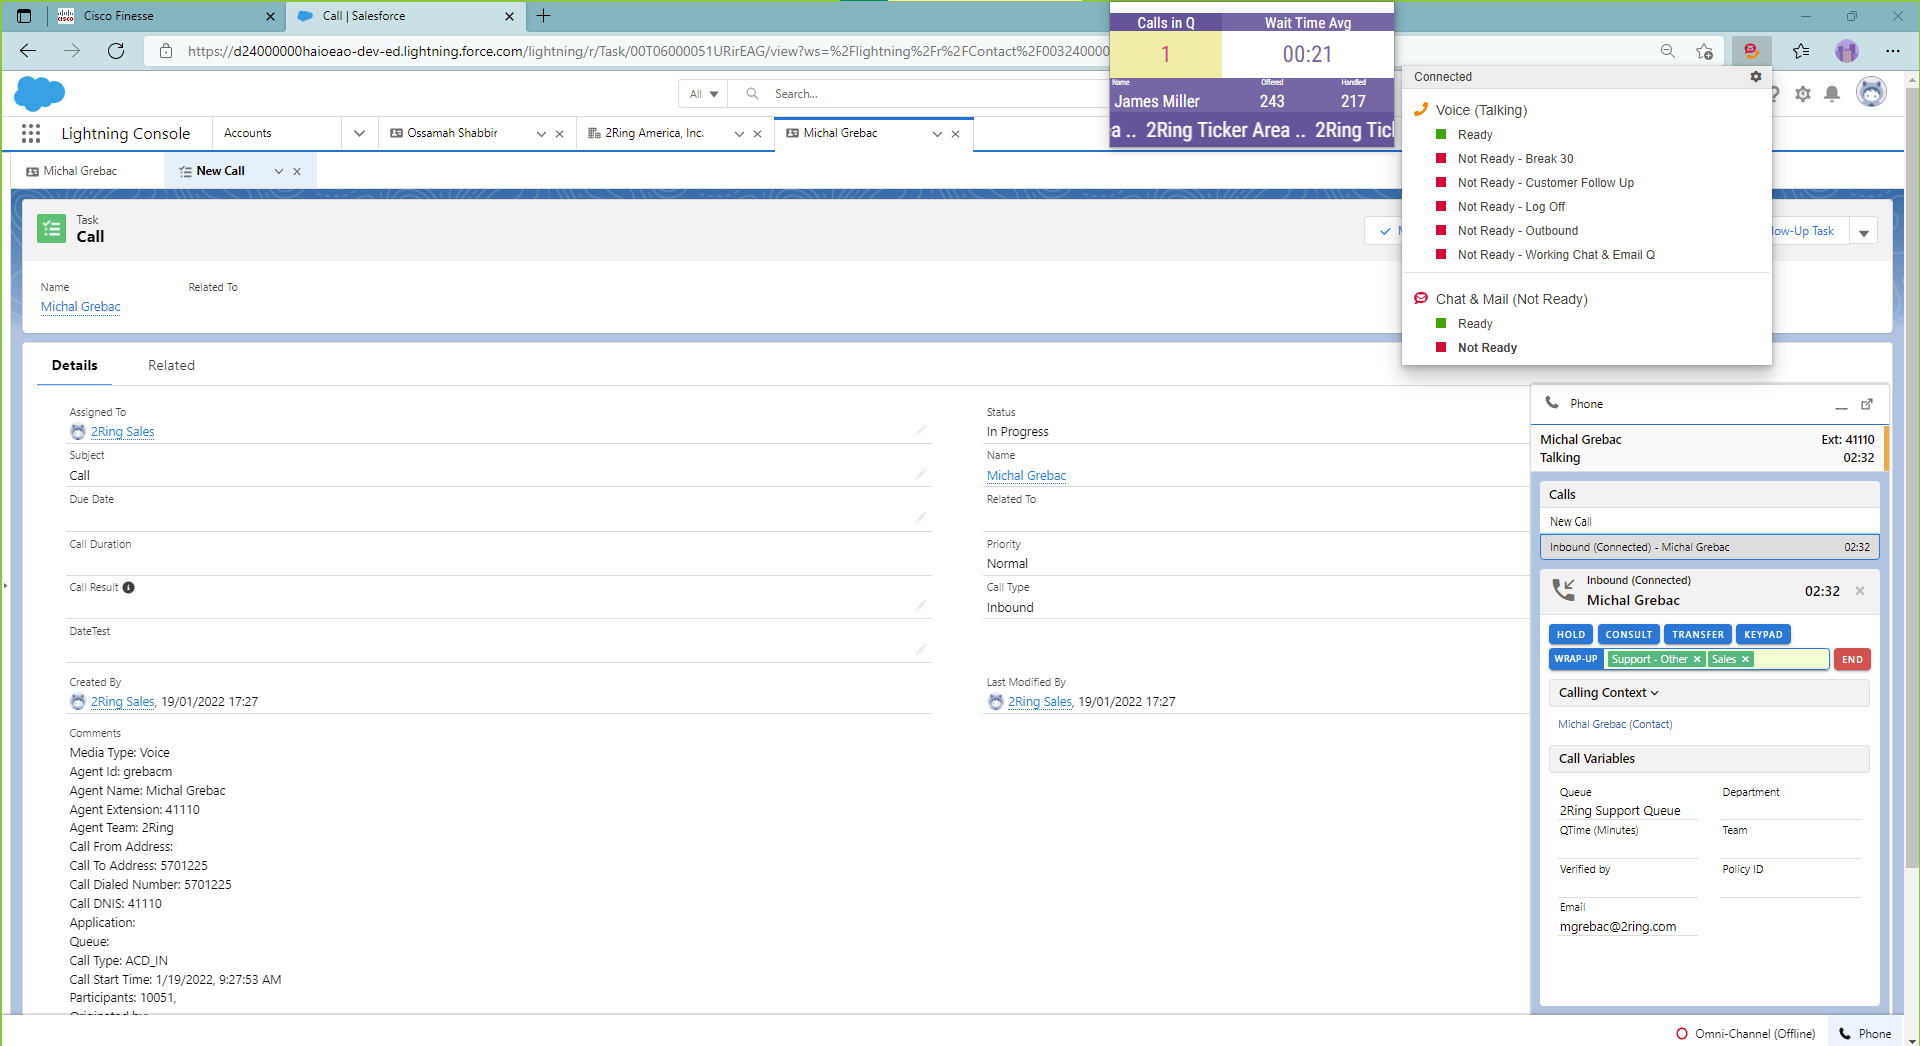
Task: Open the Salesforce App Launcher grid
Action: (x=31, y=133)
